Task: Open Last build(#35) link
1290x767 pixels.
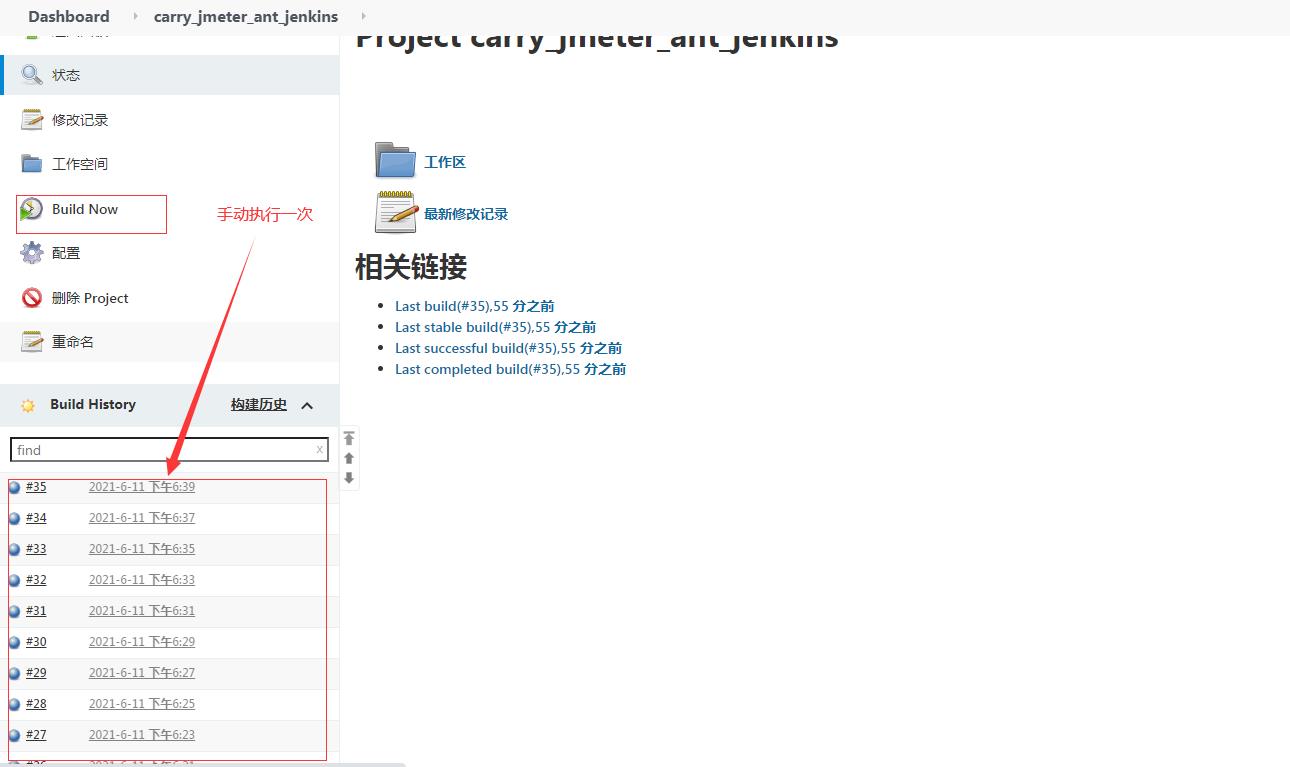Action: tap(475, 306)
